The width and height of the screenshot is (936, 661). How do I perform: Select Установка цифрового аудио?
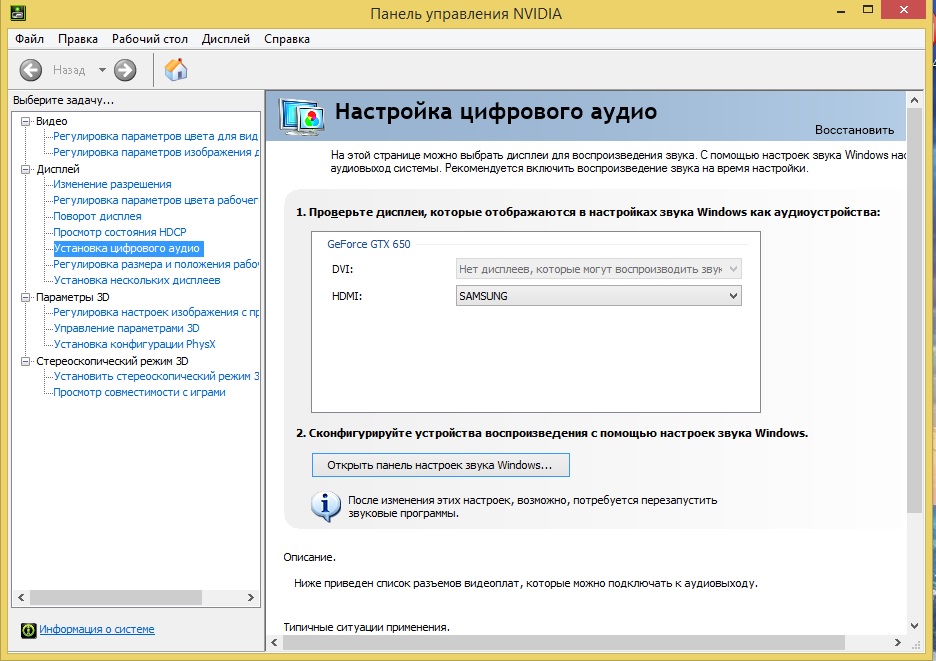128,248
